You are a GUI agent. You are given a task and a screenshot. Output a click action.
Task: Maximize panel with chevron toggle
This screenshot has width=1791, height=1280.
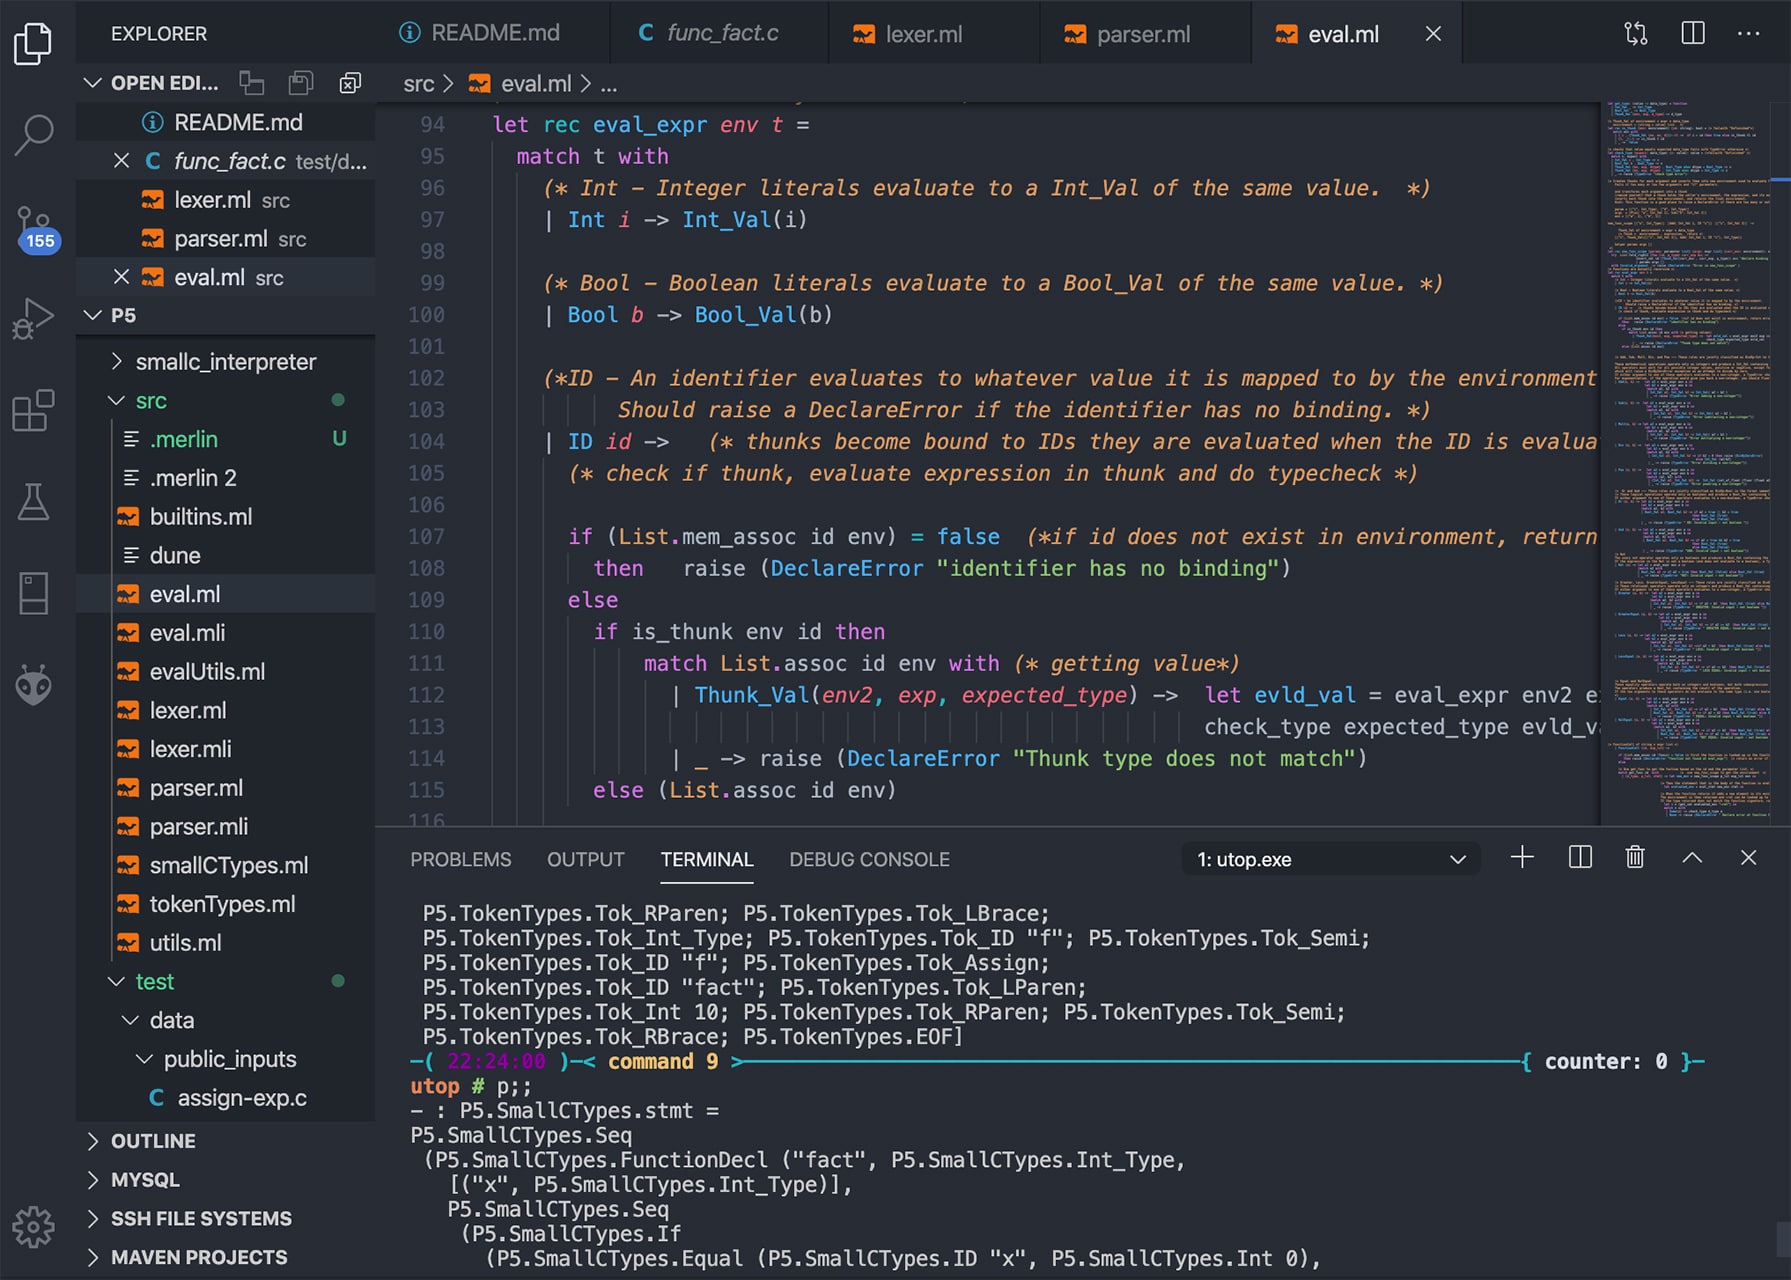[1692, 857]
